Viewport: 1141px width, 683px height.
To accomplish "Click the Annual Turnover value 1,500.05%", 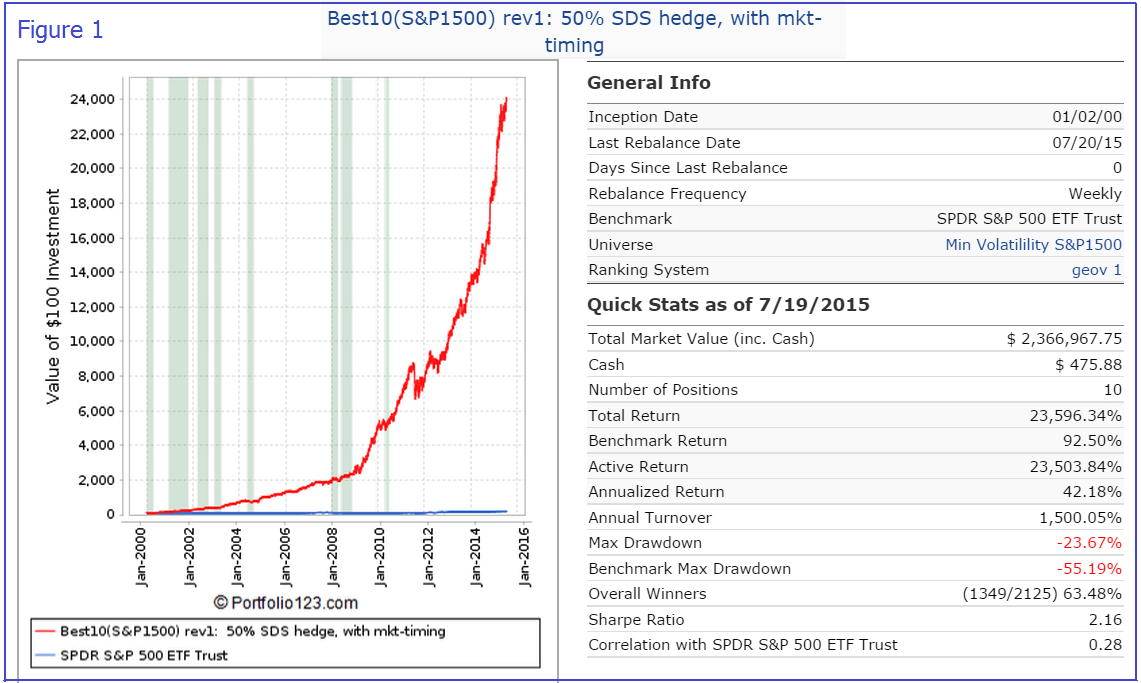I will click(x=1080, y=518).
